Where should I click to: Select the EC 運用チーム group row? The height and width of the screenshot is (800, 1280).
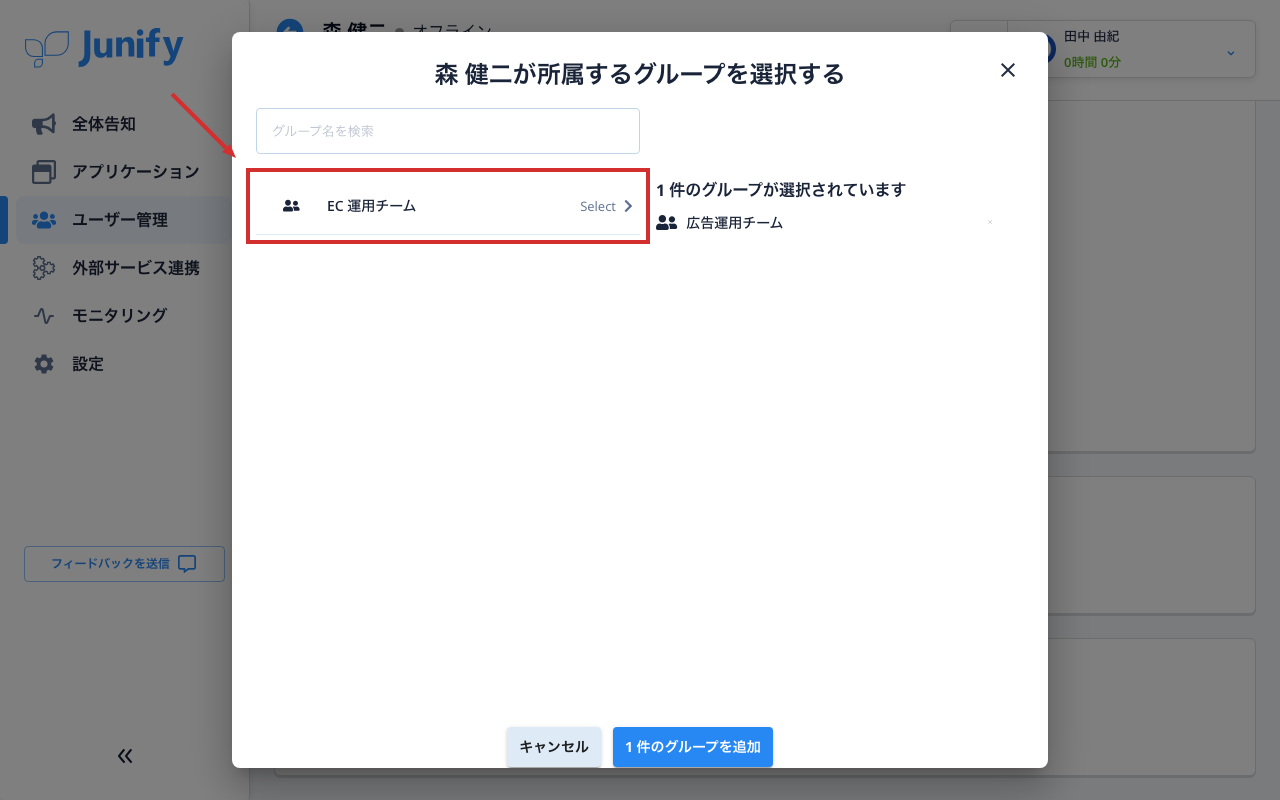448,206
